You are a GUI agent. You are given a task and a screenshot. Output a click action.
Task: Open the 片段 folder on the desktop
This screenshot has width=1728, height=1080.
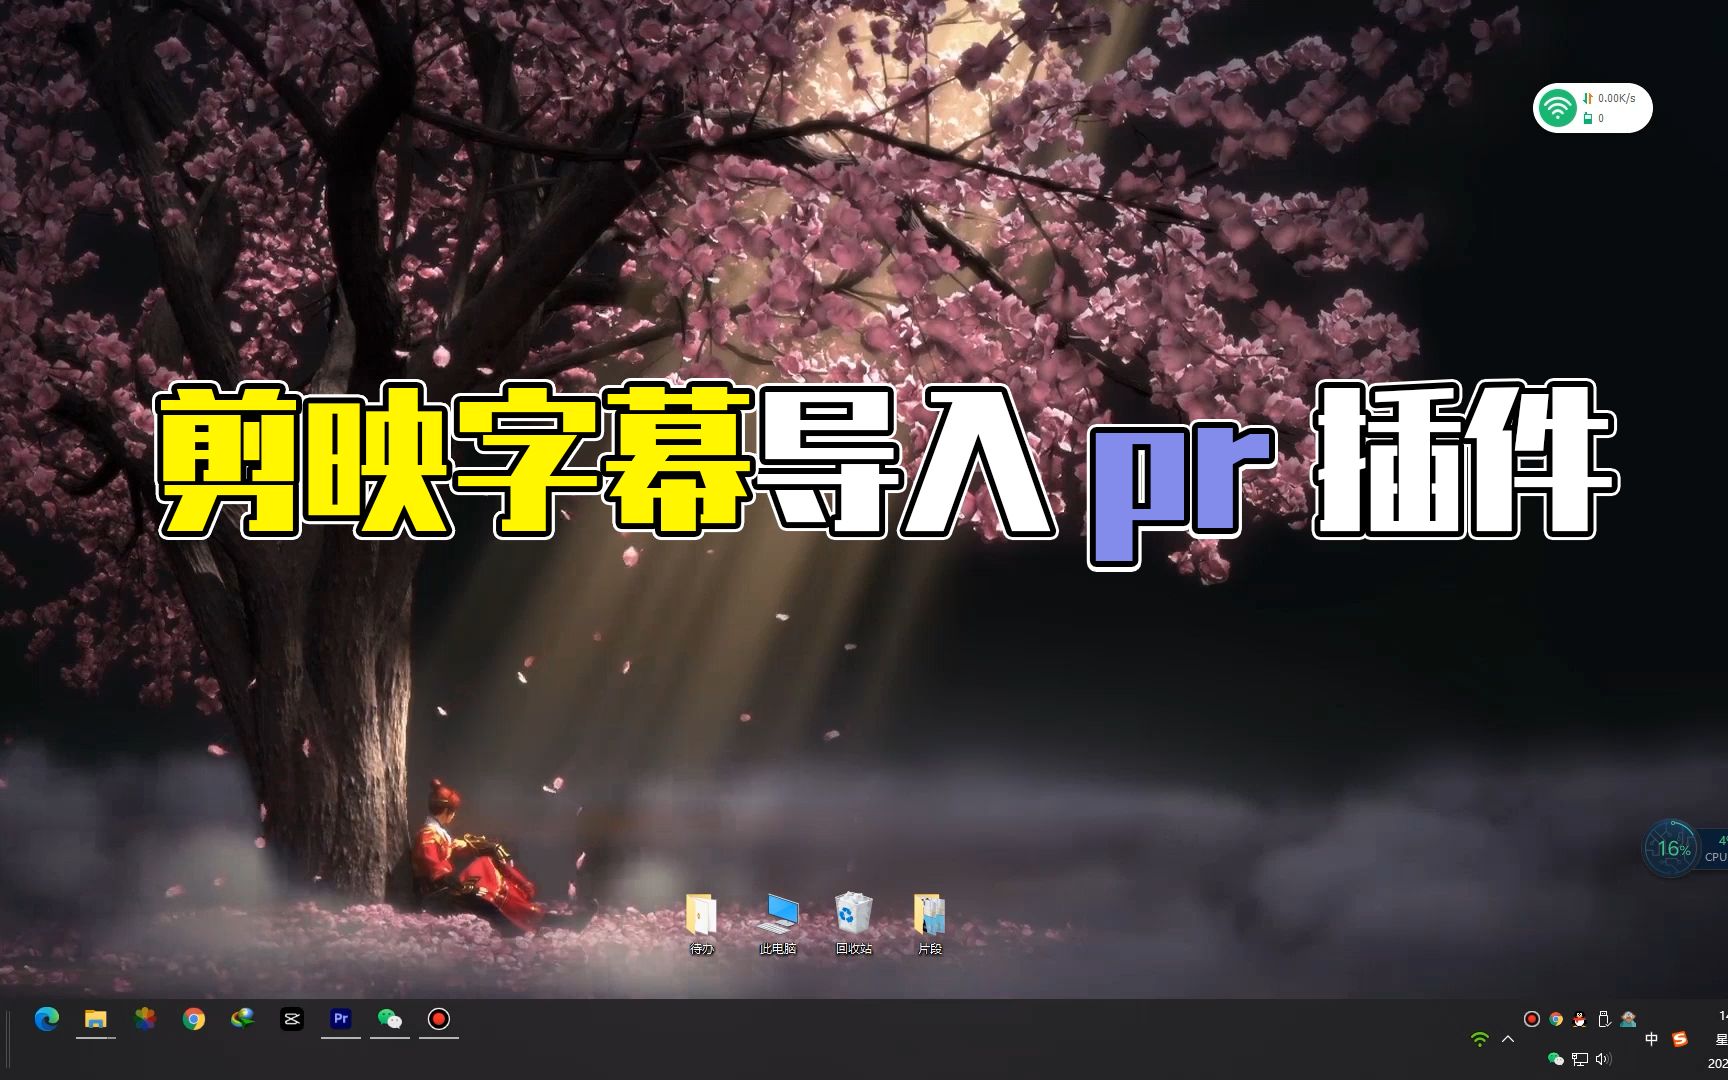click(929, 915)
